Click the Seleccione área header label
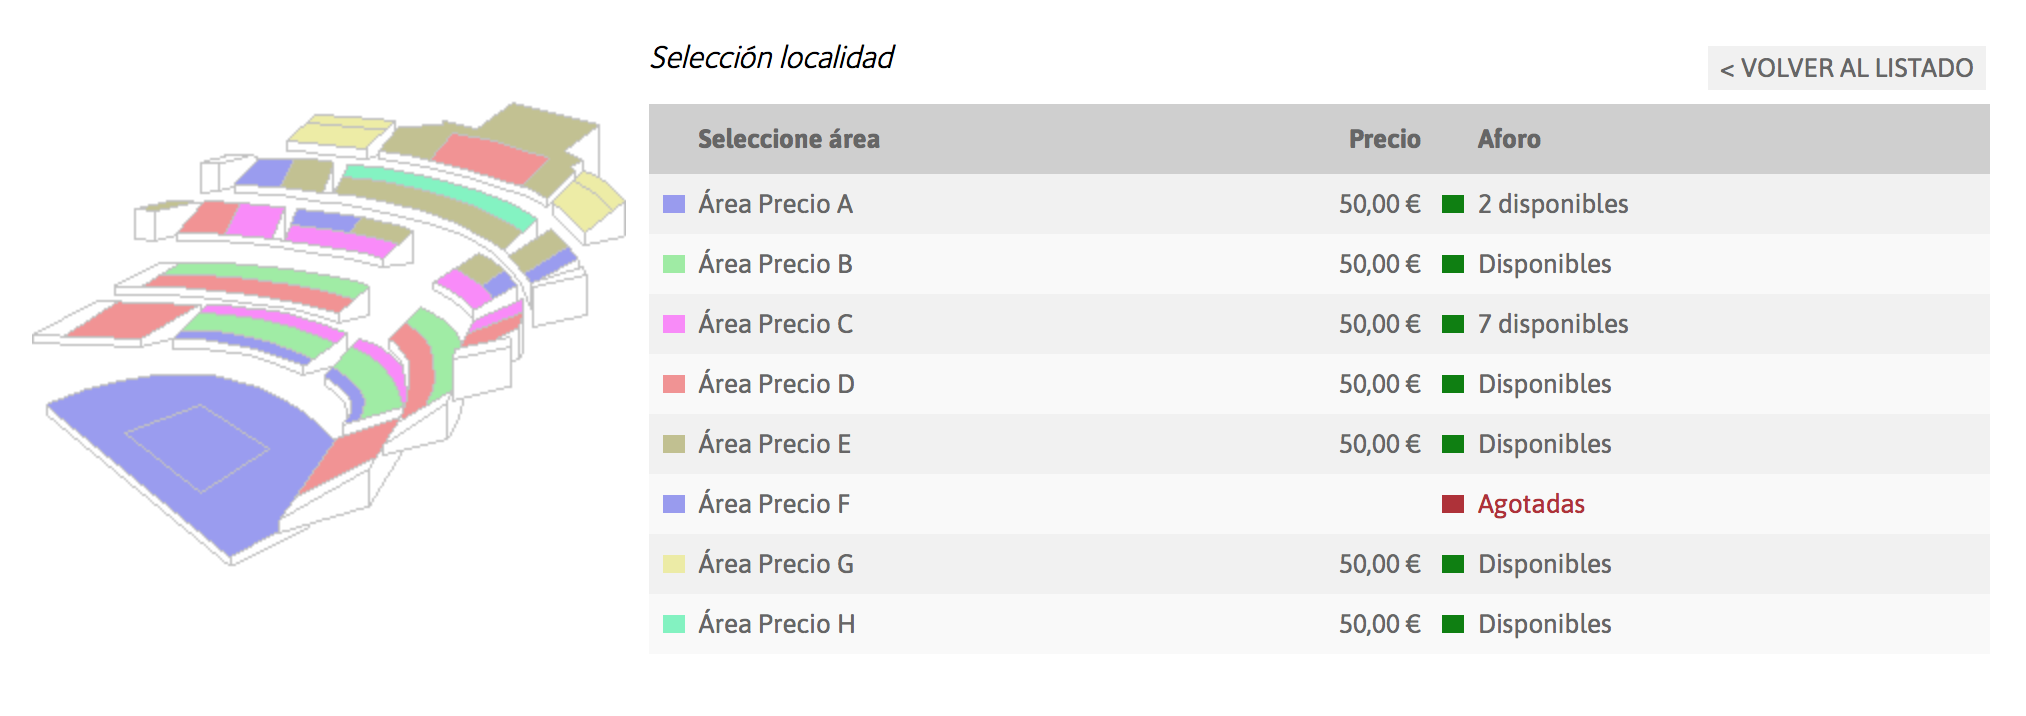The image size is (2026, 716). coord(789,139)
